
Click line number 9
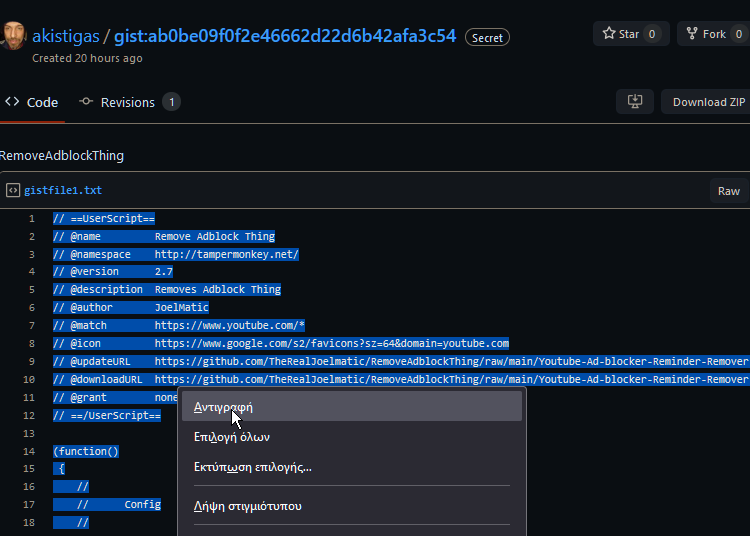32,361
